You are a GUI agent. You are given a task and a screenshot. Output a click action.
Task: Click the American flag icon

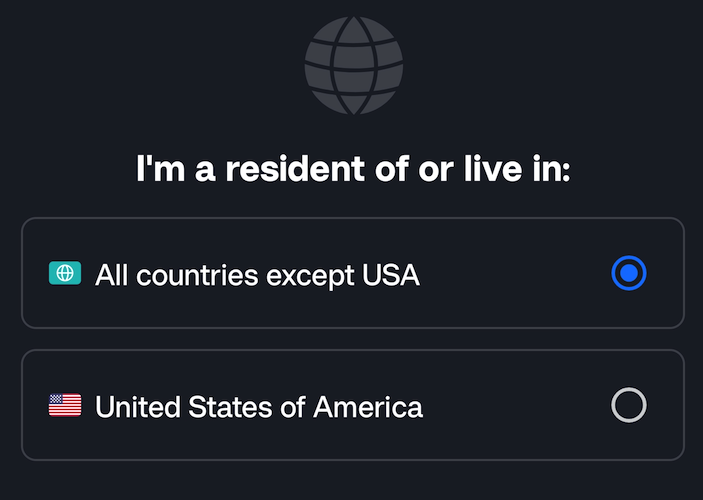(65, 405)
